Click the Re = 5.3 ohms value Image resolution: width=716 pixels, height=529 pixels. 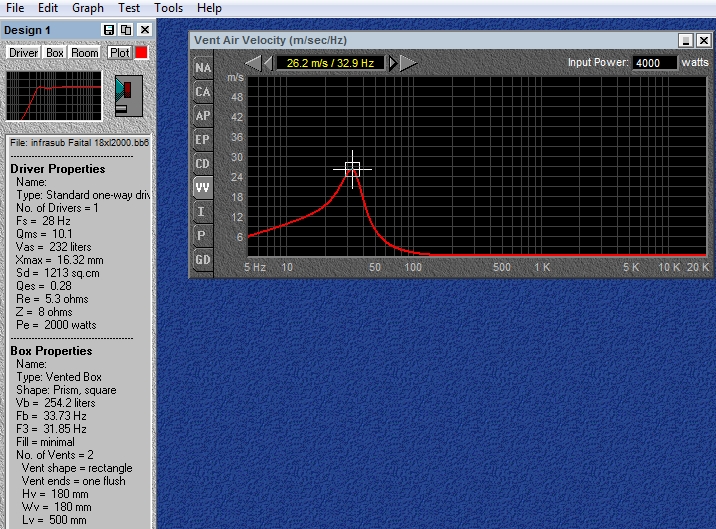click(x=52, y=299)
